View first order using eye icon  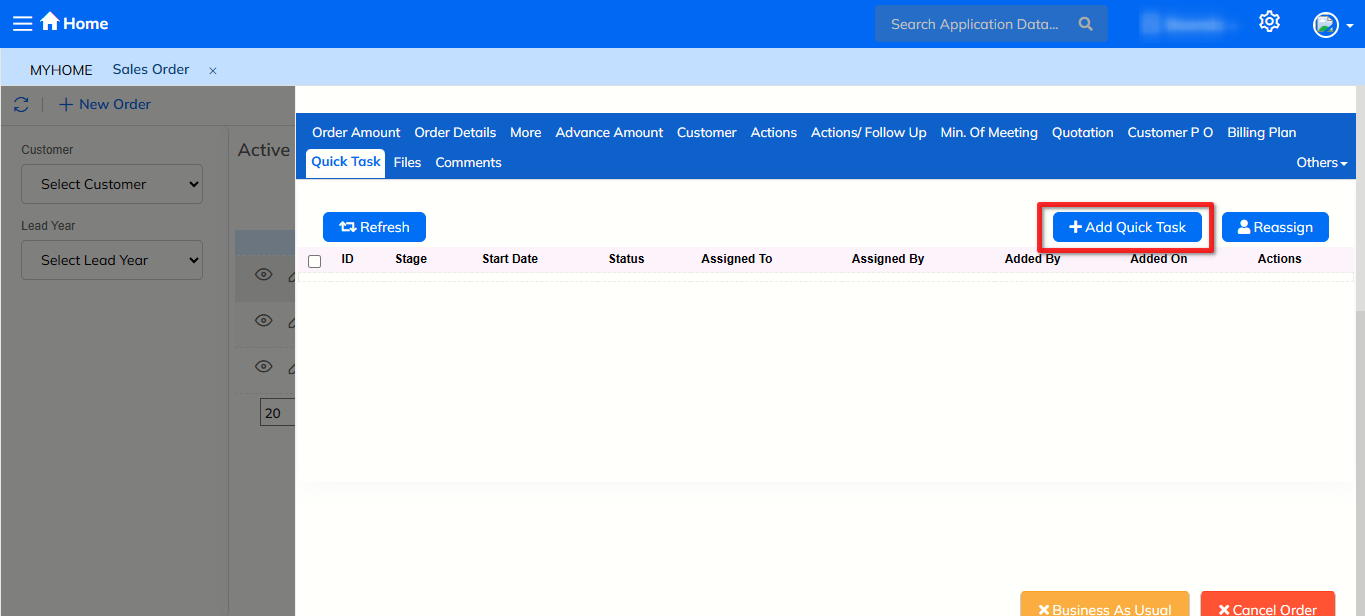point(263,275)
